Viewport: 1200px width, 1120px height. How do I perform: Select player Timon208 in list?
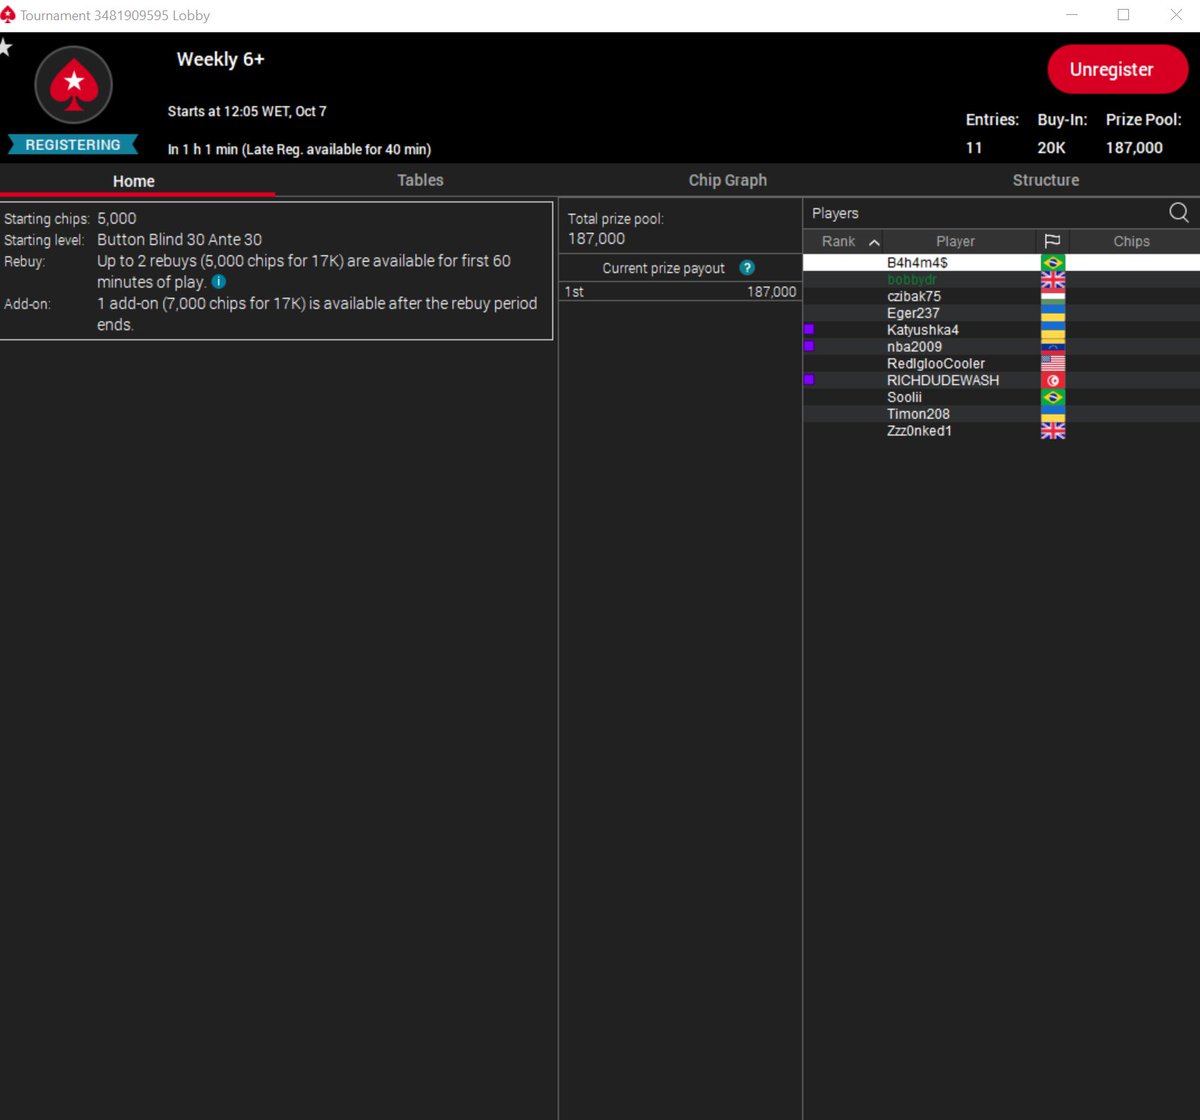pos(1001,414)
